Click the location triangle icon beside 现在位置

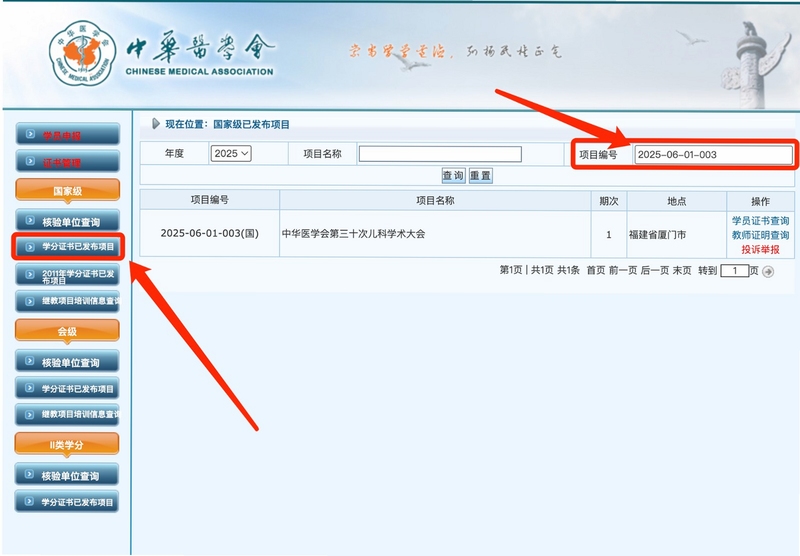(x=156, y=123)
